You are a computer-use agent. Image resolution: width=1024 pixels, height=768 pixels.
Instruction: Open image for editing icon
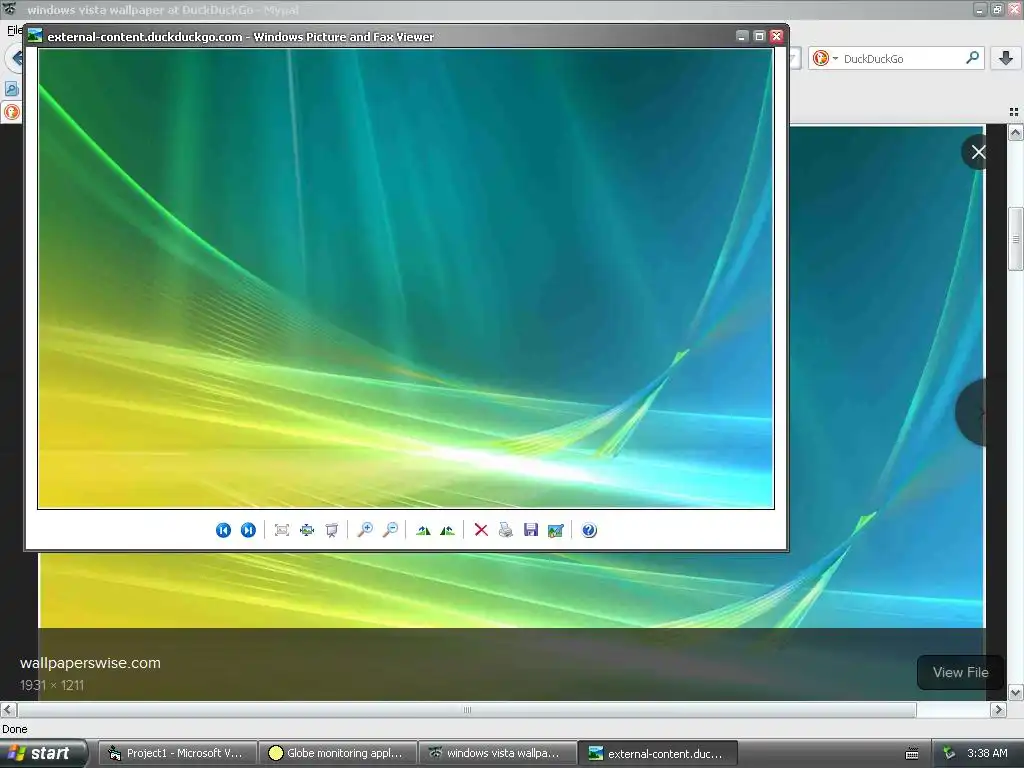click(x=556, y=530)
